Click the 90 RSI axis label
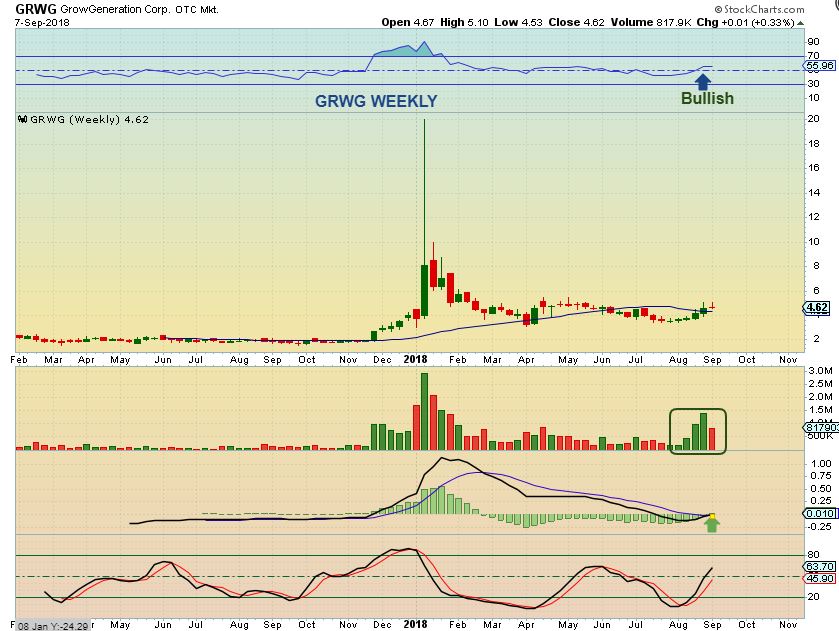 pyautogui.click(x=813, y=42)
